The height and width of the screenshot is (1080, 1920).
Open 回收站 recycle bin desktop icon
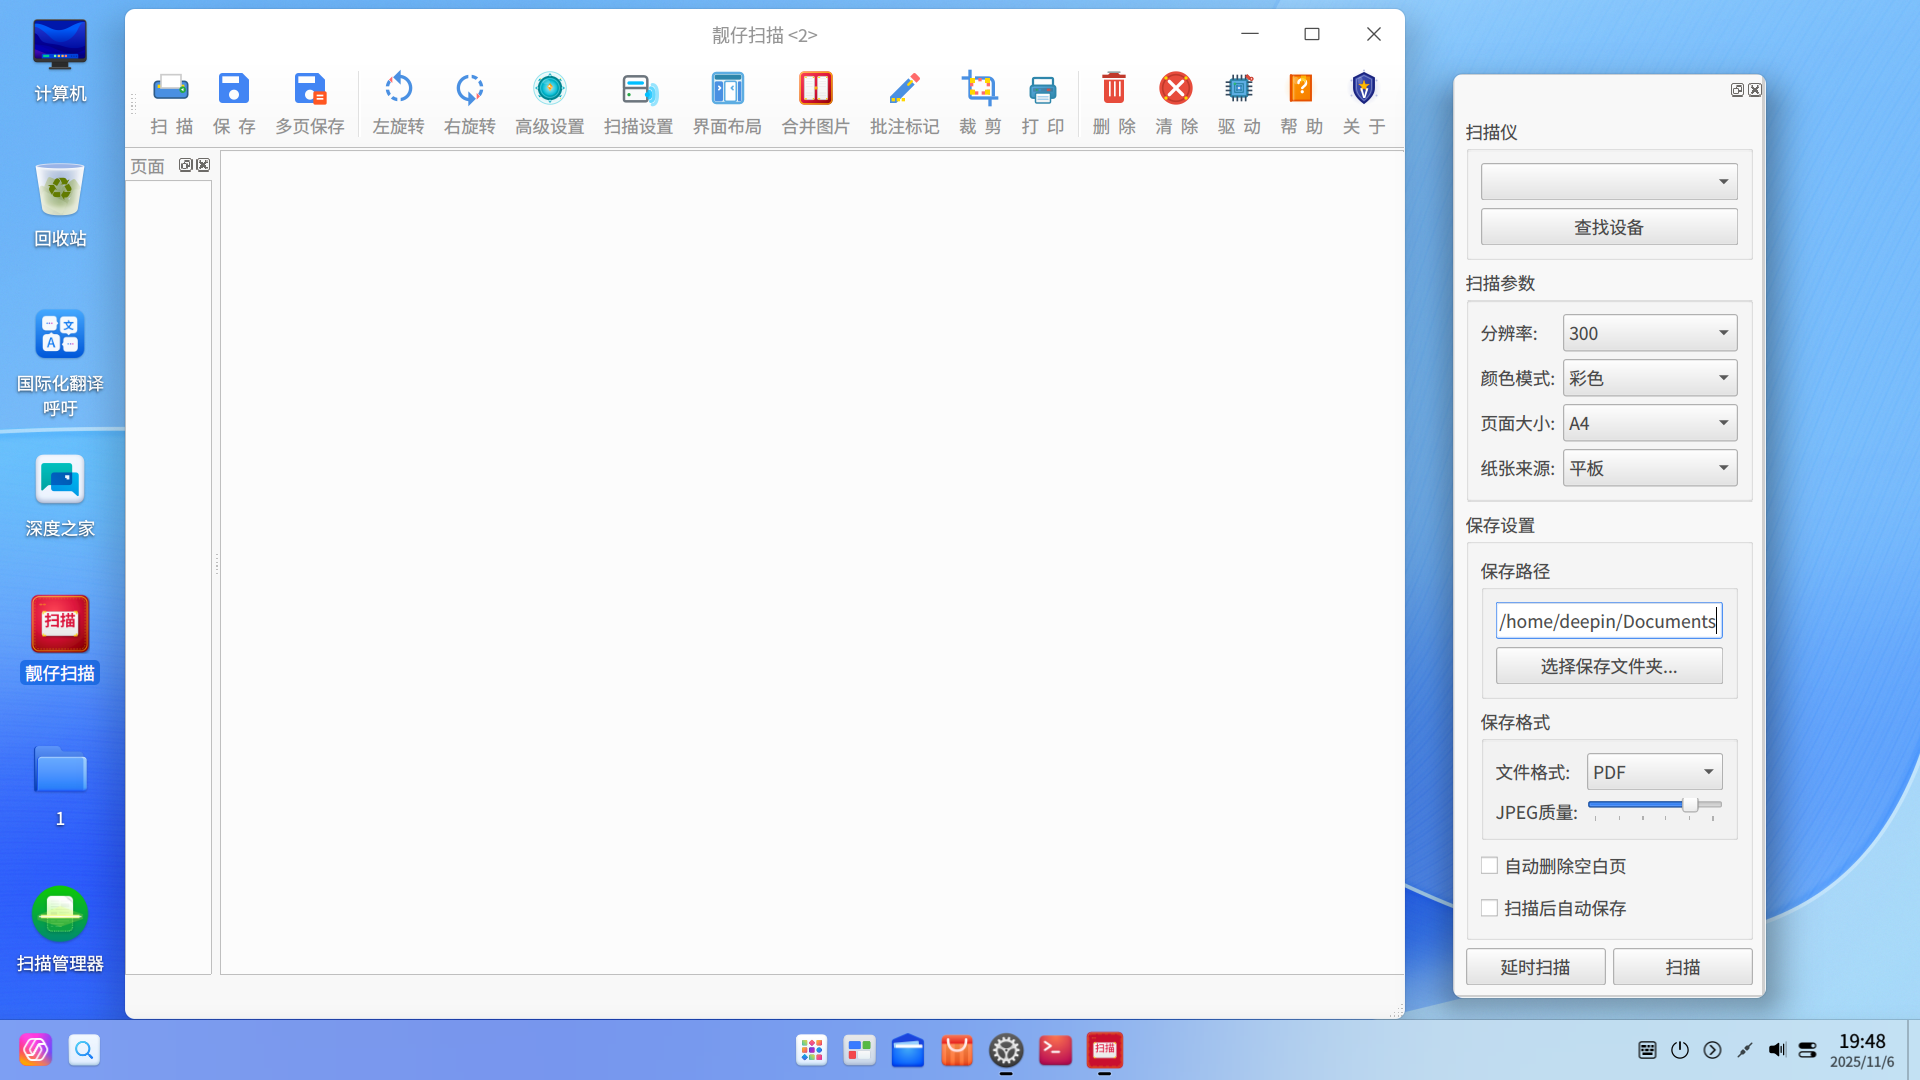point(60,205)
